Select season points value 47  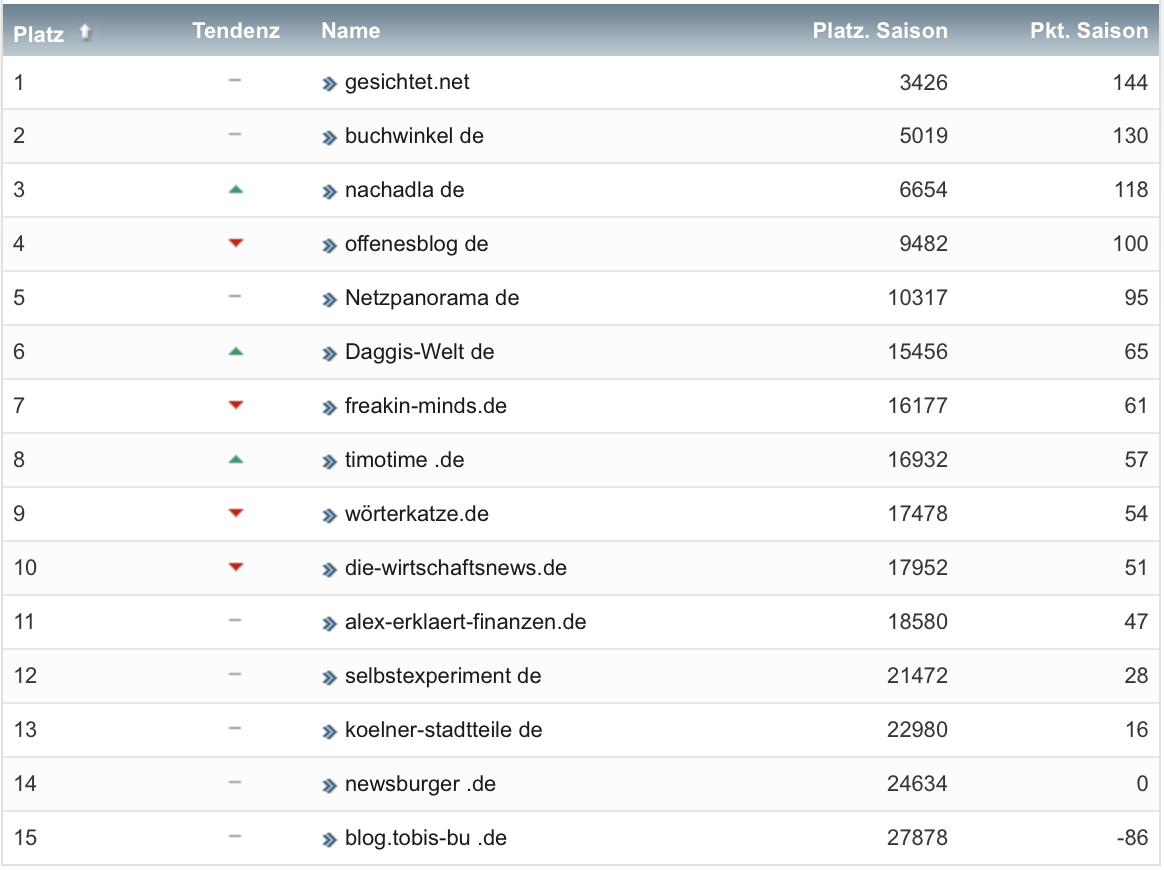pyautogui.click(x=1136, y=621)
